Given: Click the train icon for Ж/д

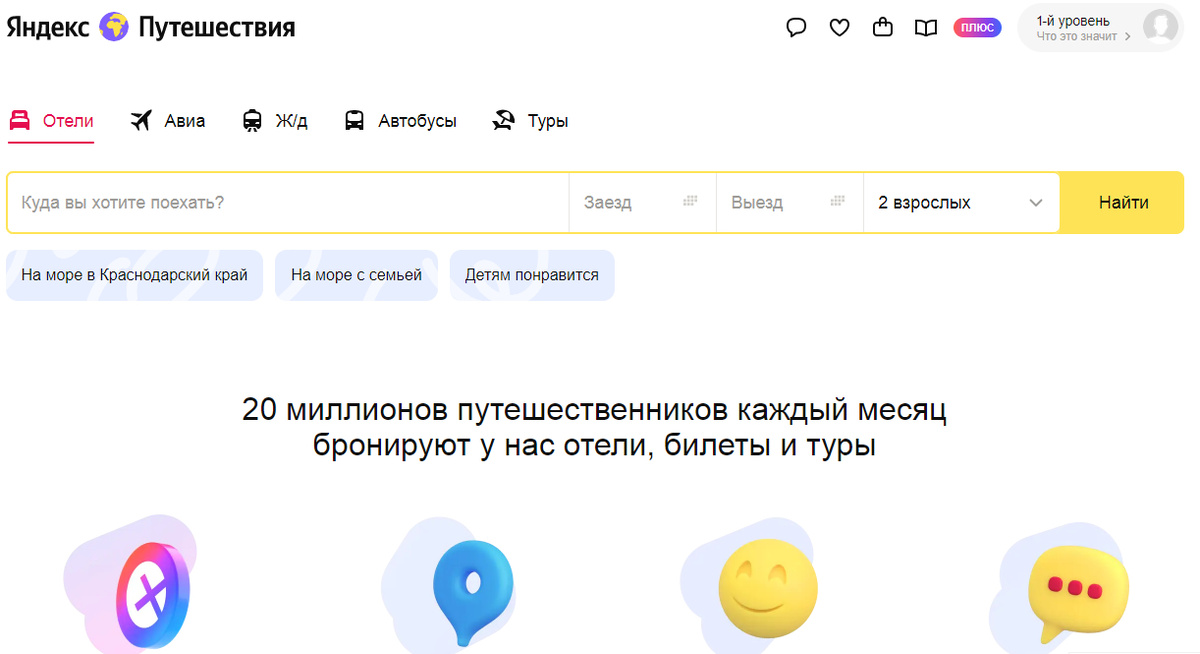Looking at the screenshot, I should coord(252,121).
